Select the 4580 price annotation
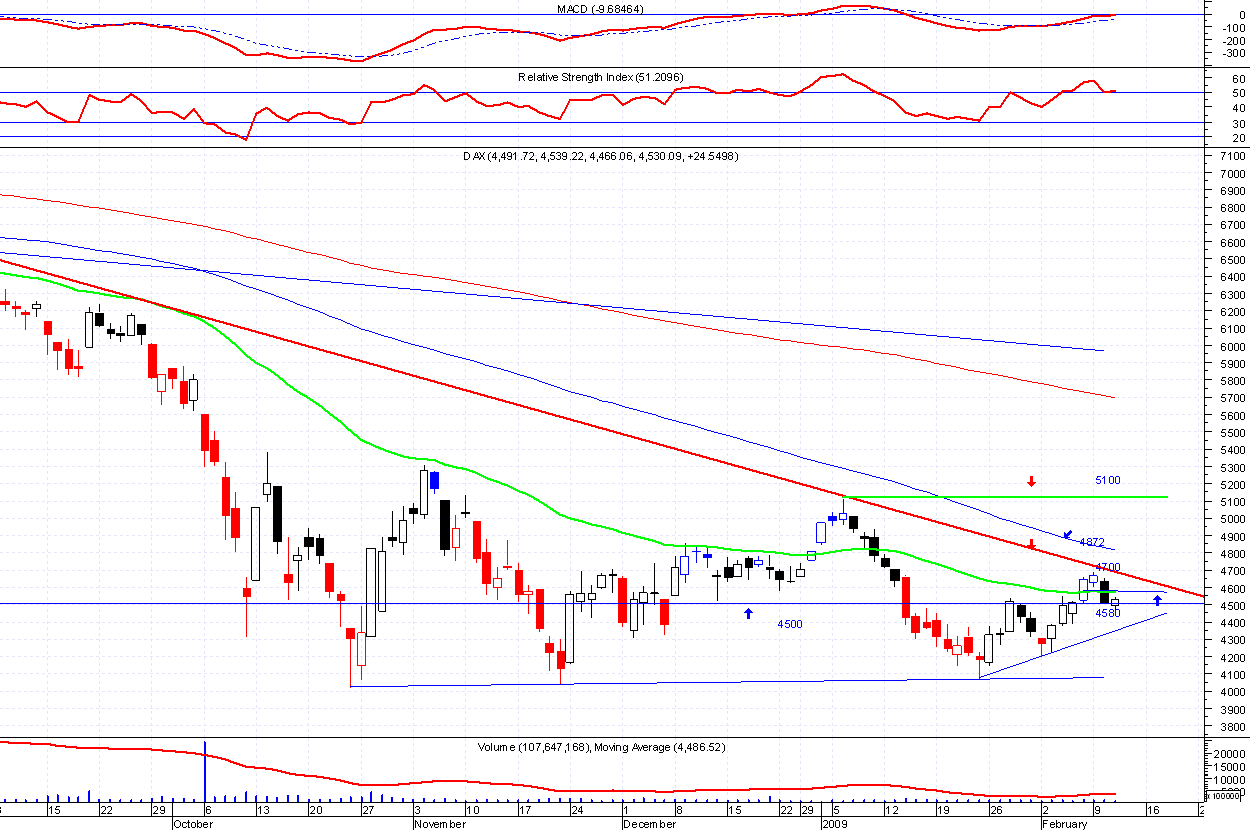The width and height of the screenshot is (1250, 830). point(1107,612)
